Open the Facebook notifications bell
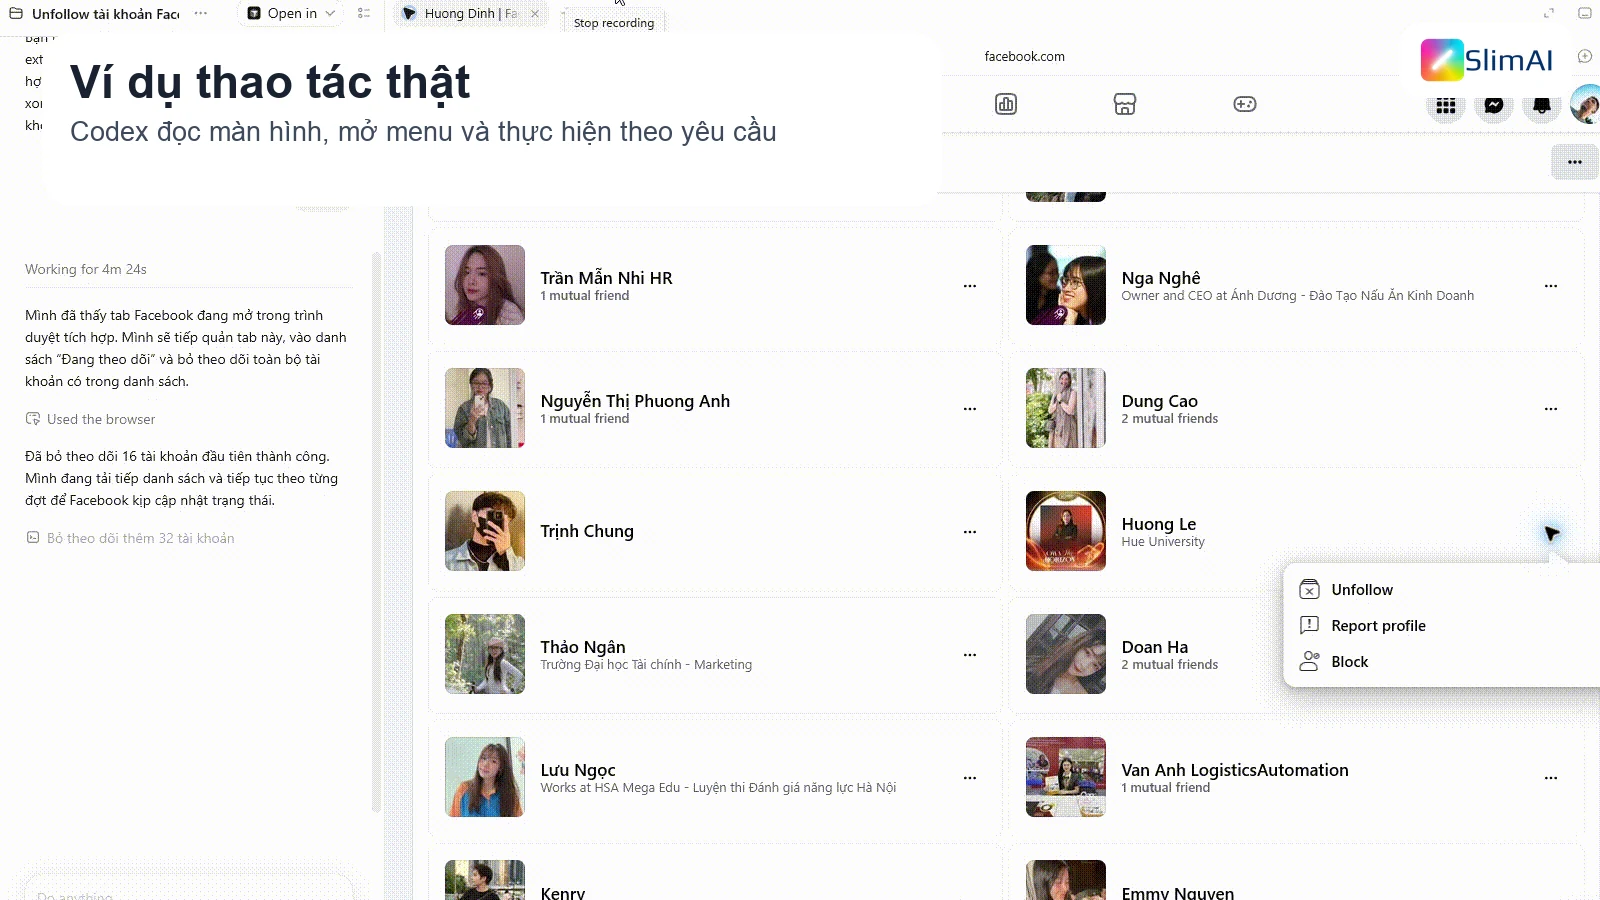 coord(1542,105)
